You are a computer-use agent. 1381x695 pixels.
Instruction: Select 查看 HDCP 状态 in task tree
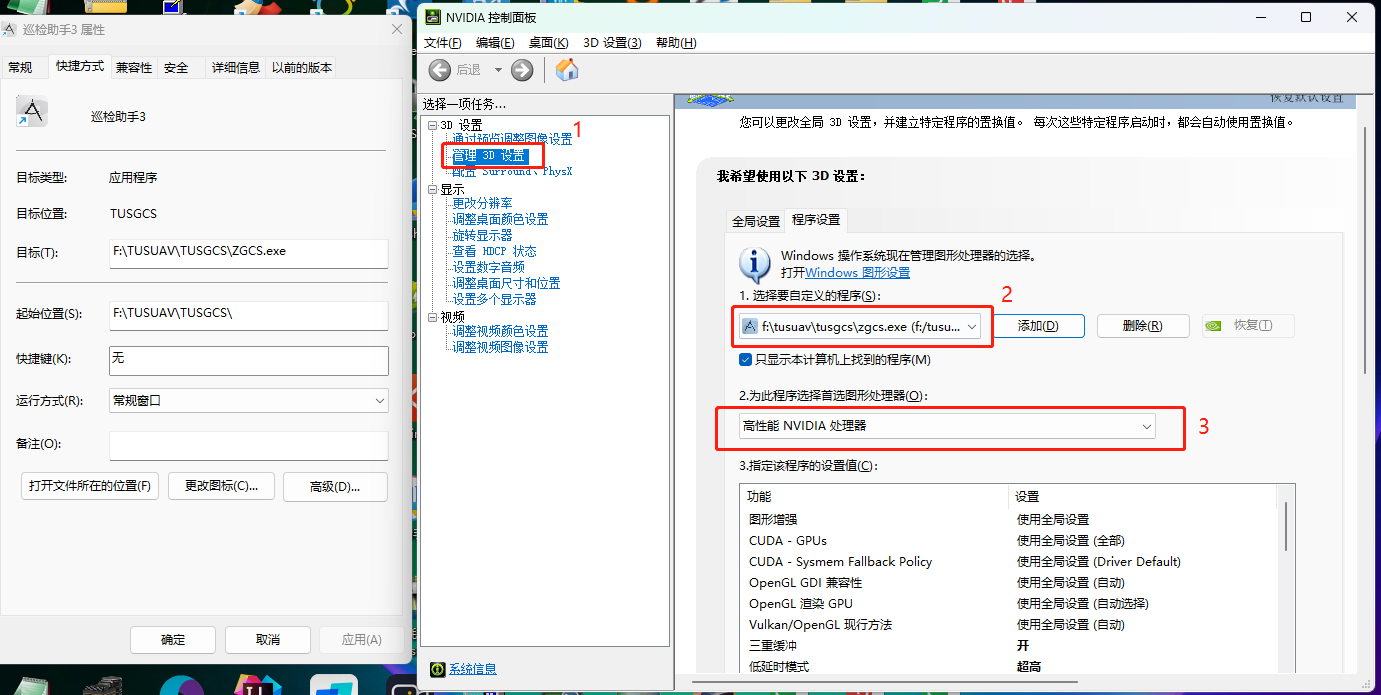(494, 251)
